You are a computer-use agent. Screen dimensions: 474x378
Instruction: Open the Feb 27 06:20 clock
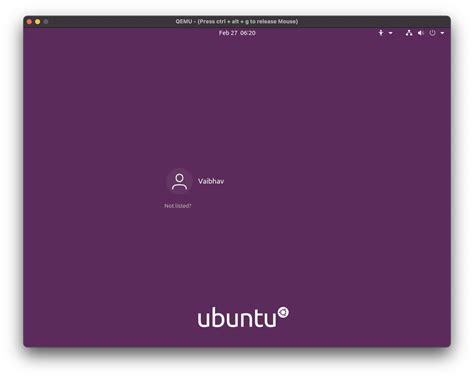click(237, 33)
